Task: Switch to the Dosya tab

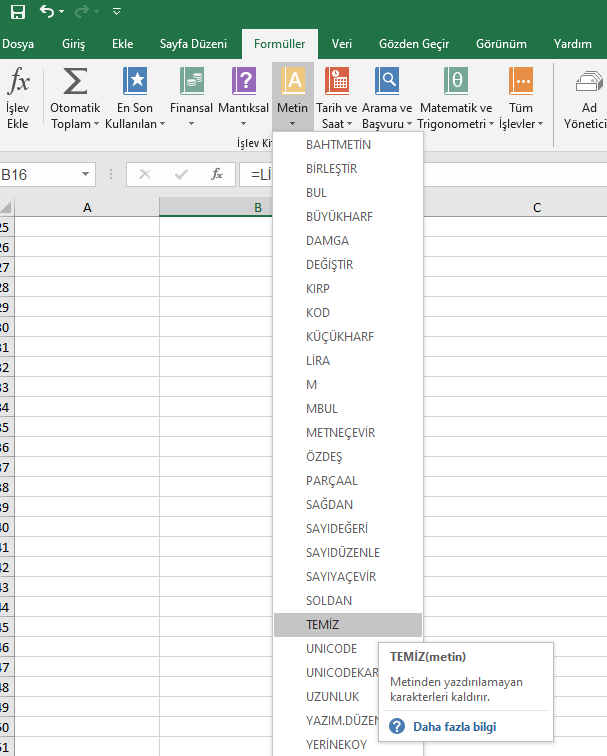Action: coord(18,44)
